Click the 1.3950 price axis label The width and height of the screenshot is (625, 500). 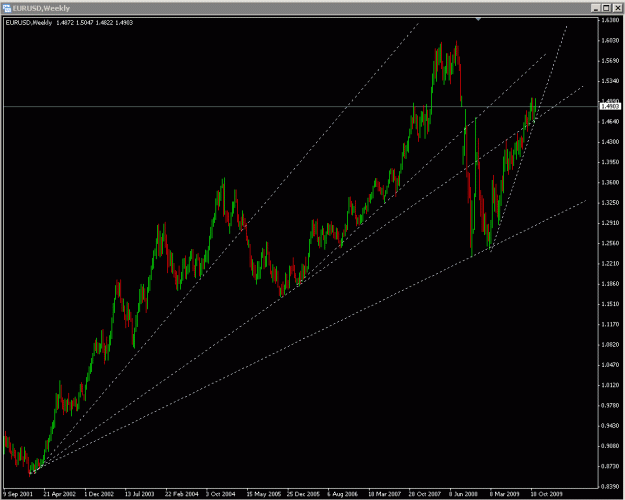point(610,162)
